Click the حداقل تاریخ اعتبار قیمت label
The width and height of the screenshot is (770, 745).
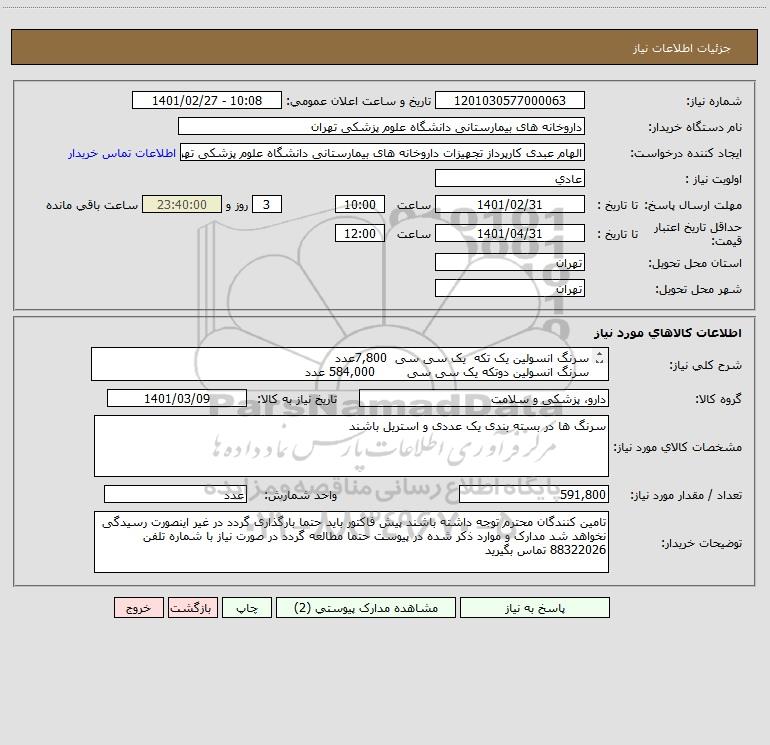coord(697,234)
